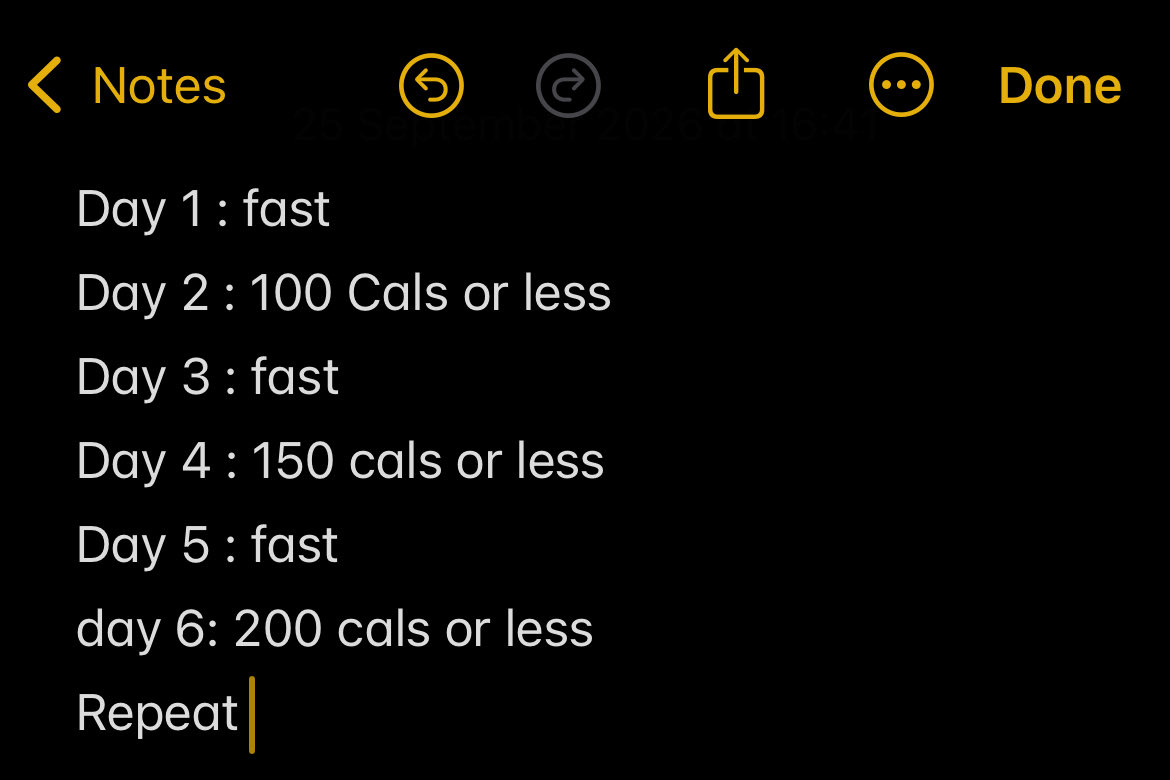Open the more options ellipsis menu

click(901, 85)
